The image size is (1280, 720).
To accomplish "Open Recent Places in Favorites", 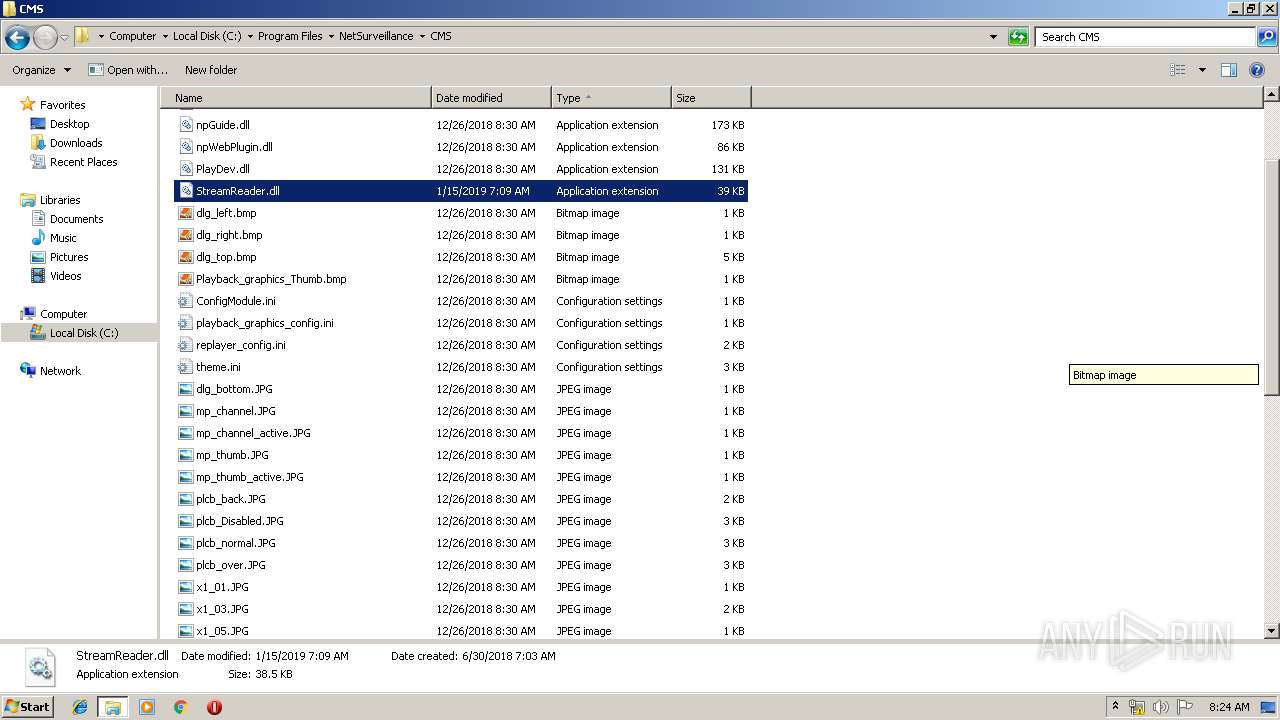I will (83, 162).
